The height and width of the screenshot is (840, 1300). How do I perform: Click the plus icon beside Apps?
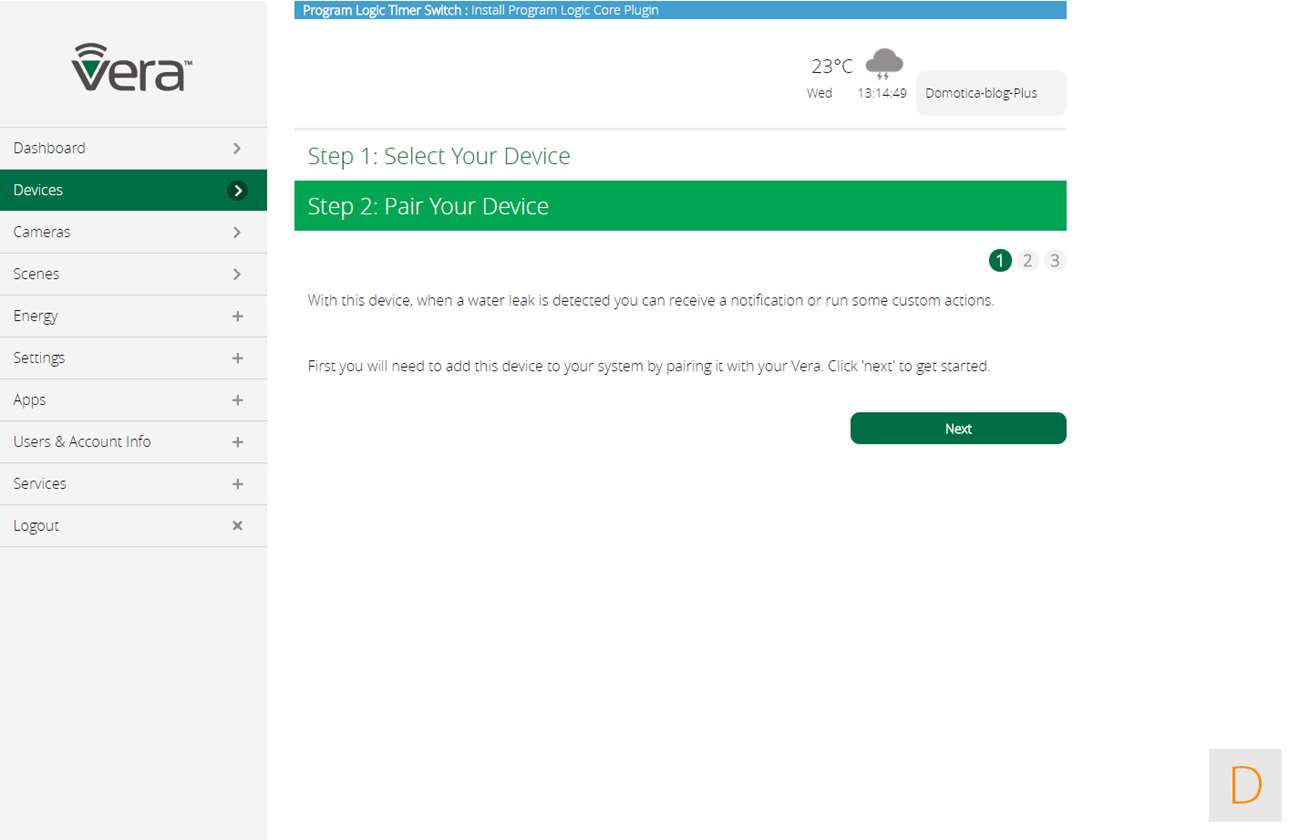(x=237, y=400)
